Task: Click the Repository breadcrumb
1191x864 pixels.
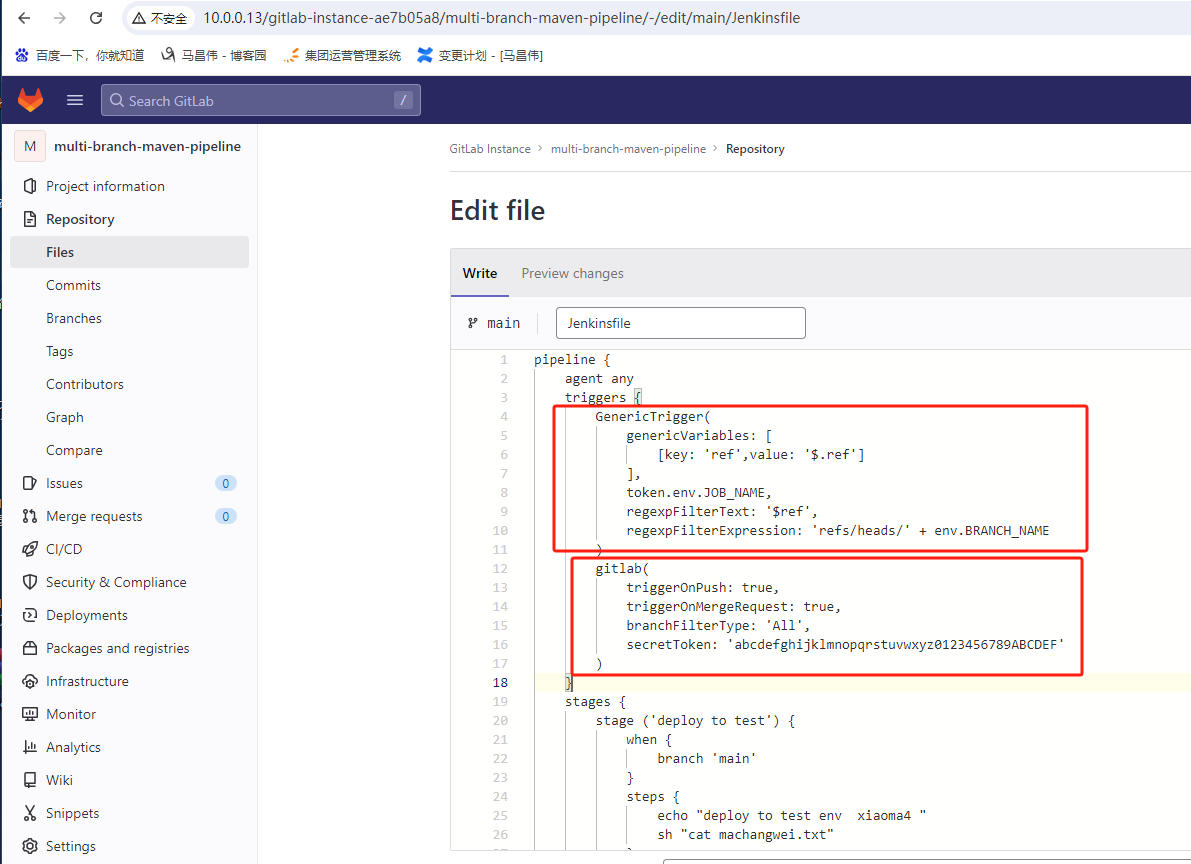Action: click(755, 149)
